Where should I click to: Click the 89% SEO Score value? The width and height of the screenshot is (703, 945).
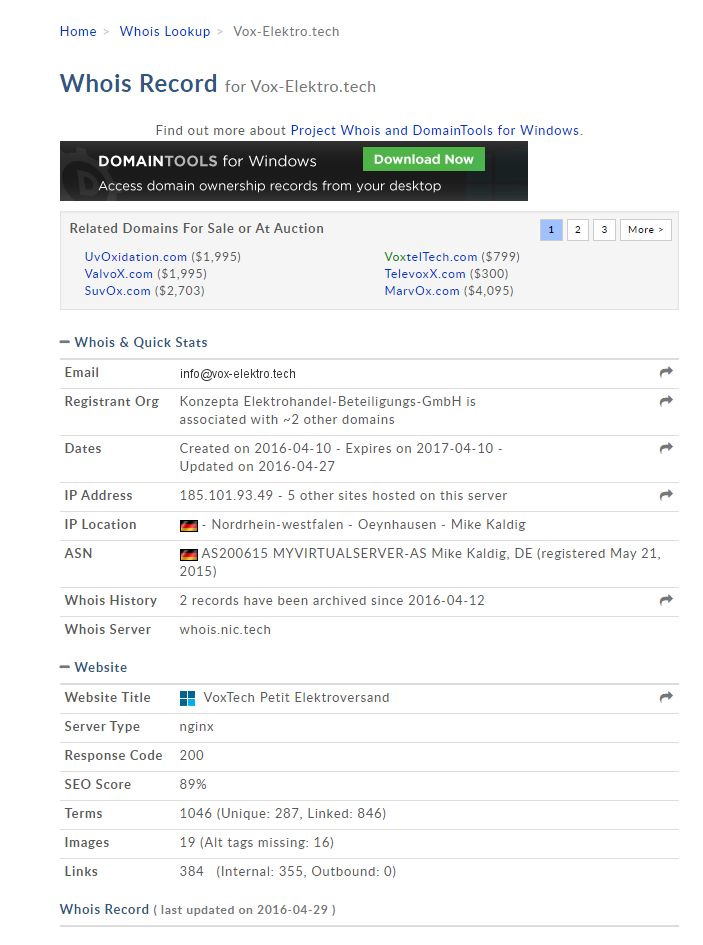[193, 784]
